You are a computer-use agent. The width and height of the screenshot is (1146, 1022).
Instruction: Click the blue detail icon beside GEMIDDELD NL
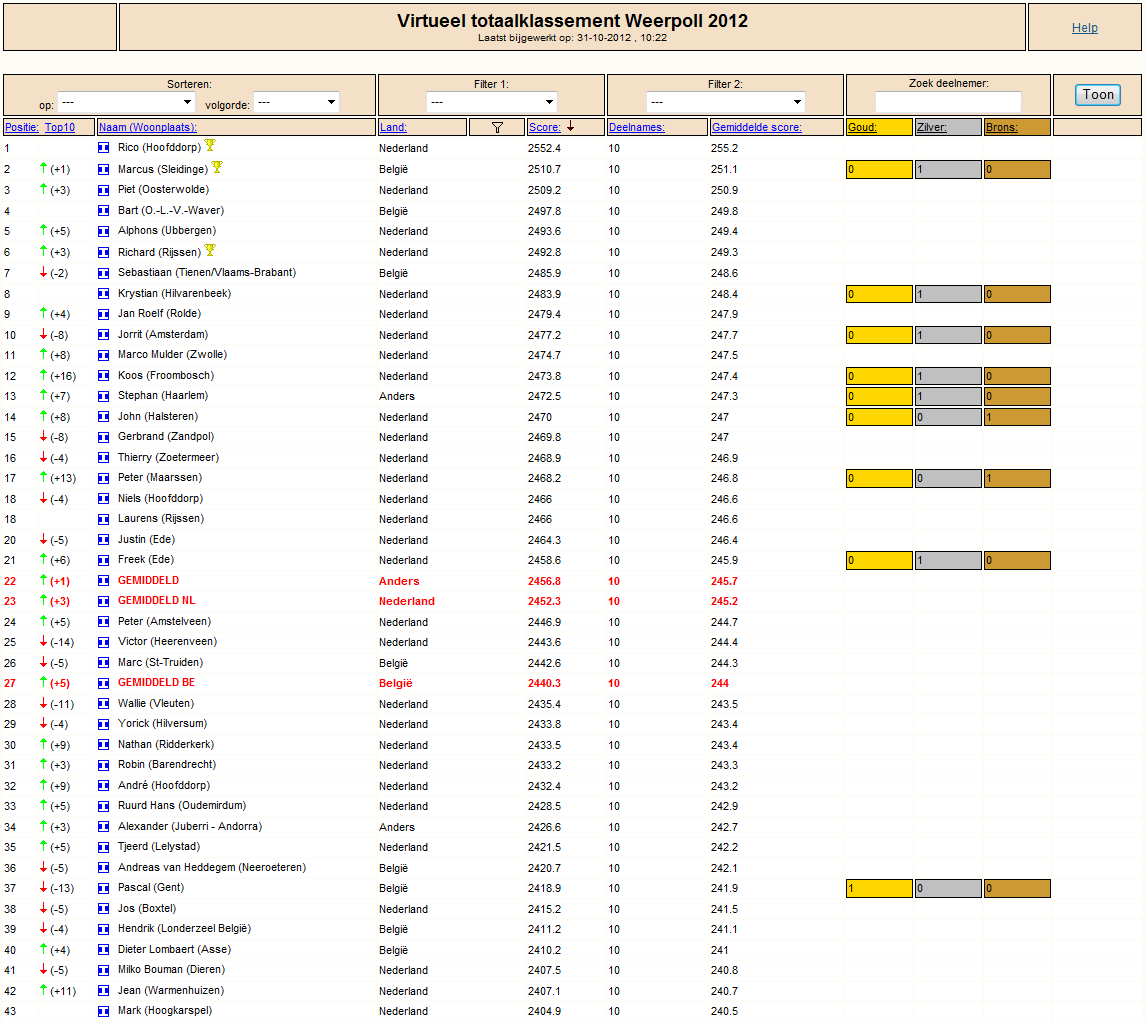click(x=104, y=601)
